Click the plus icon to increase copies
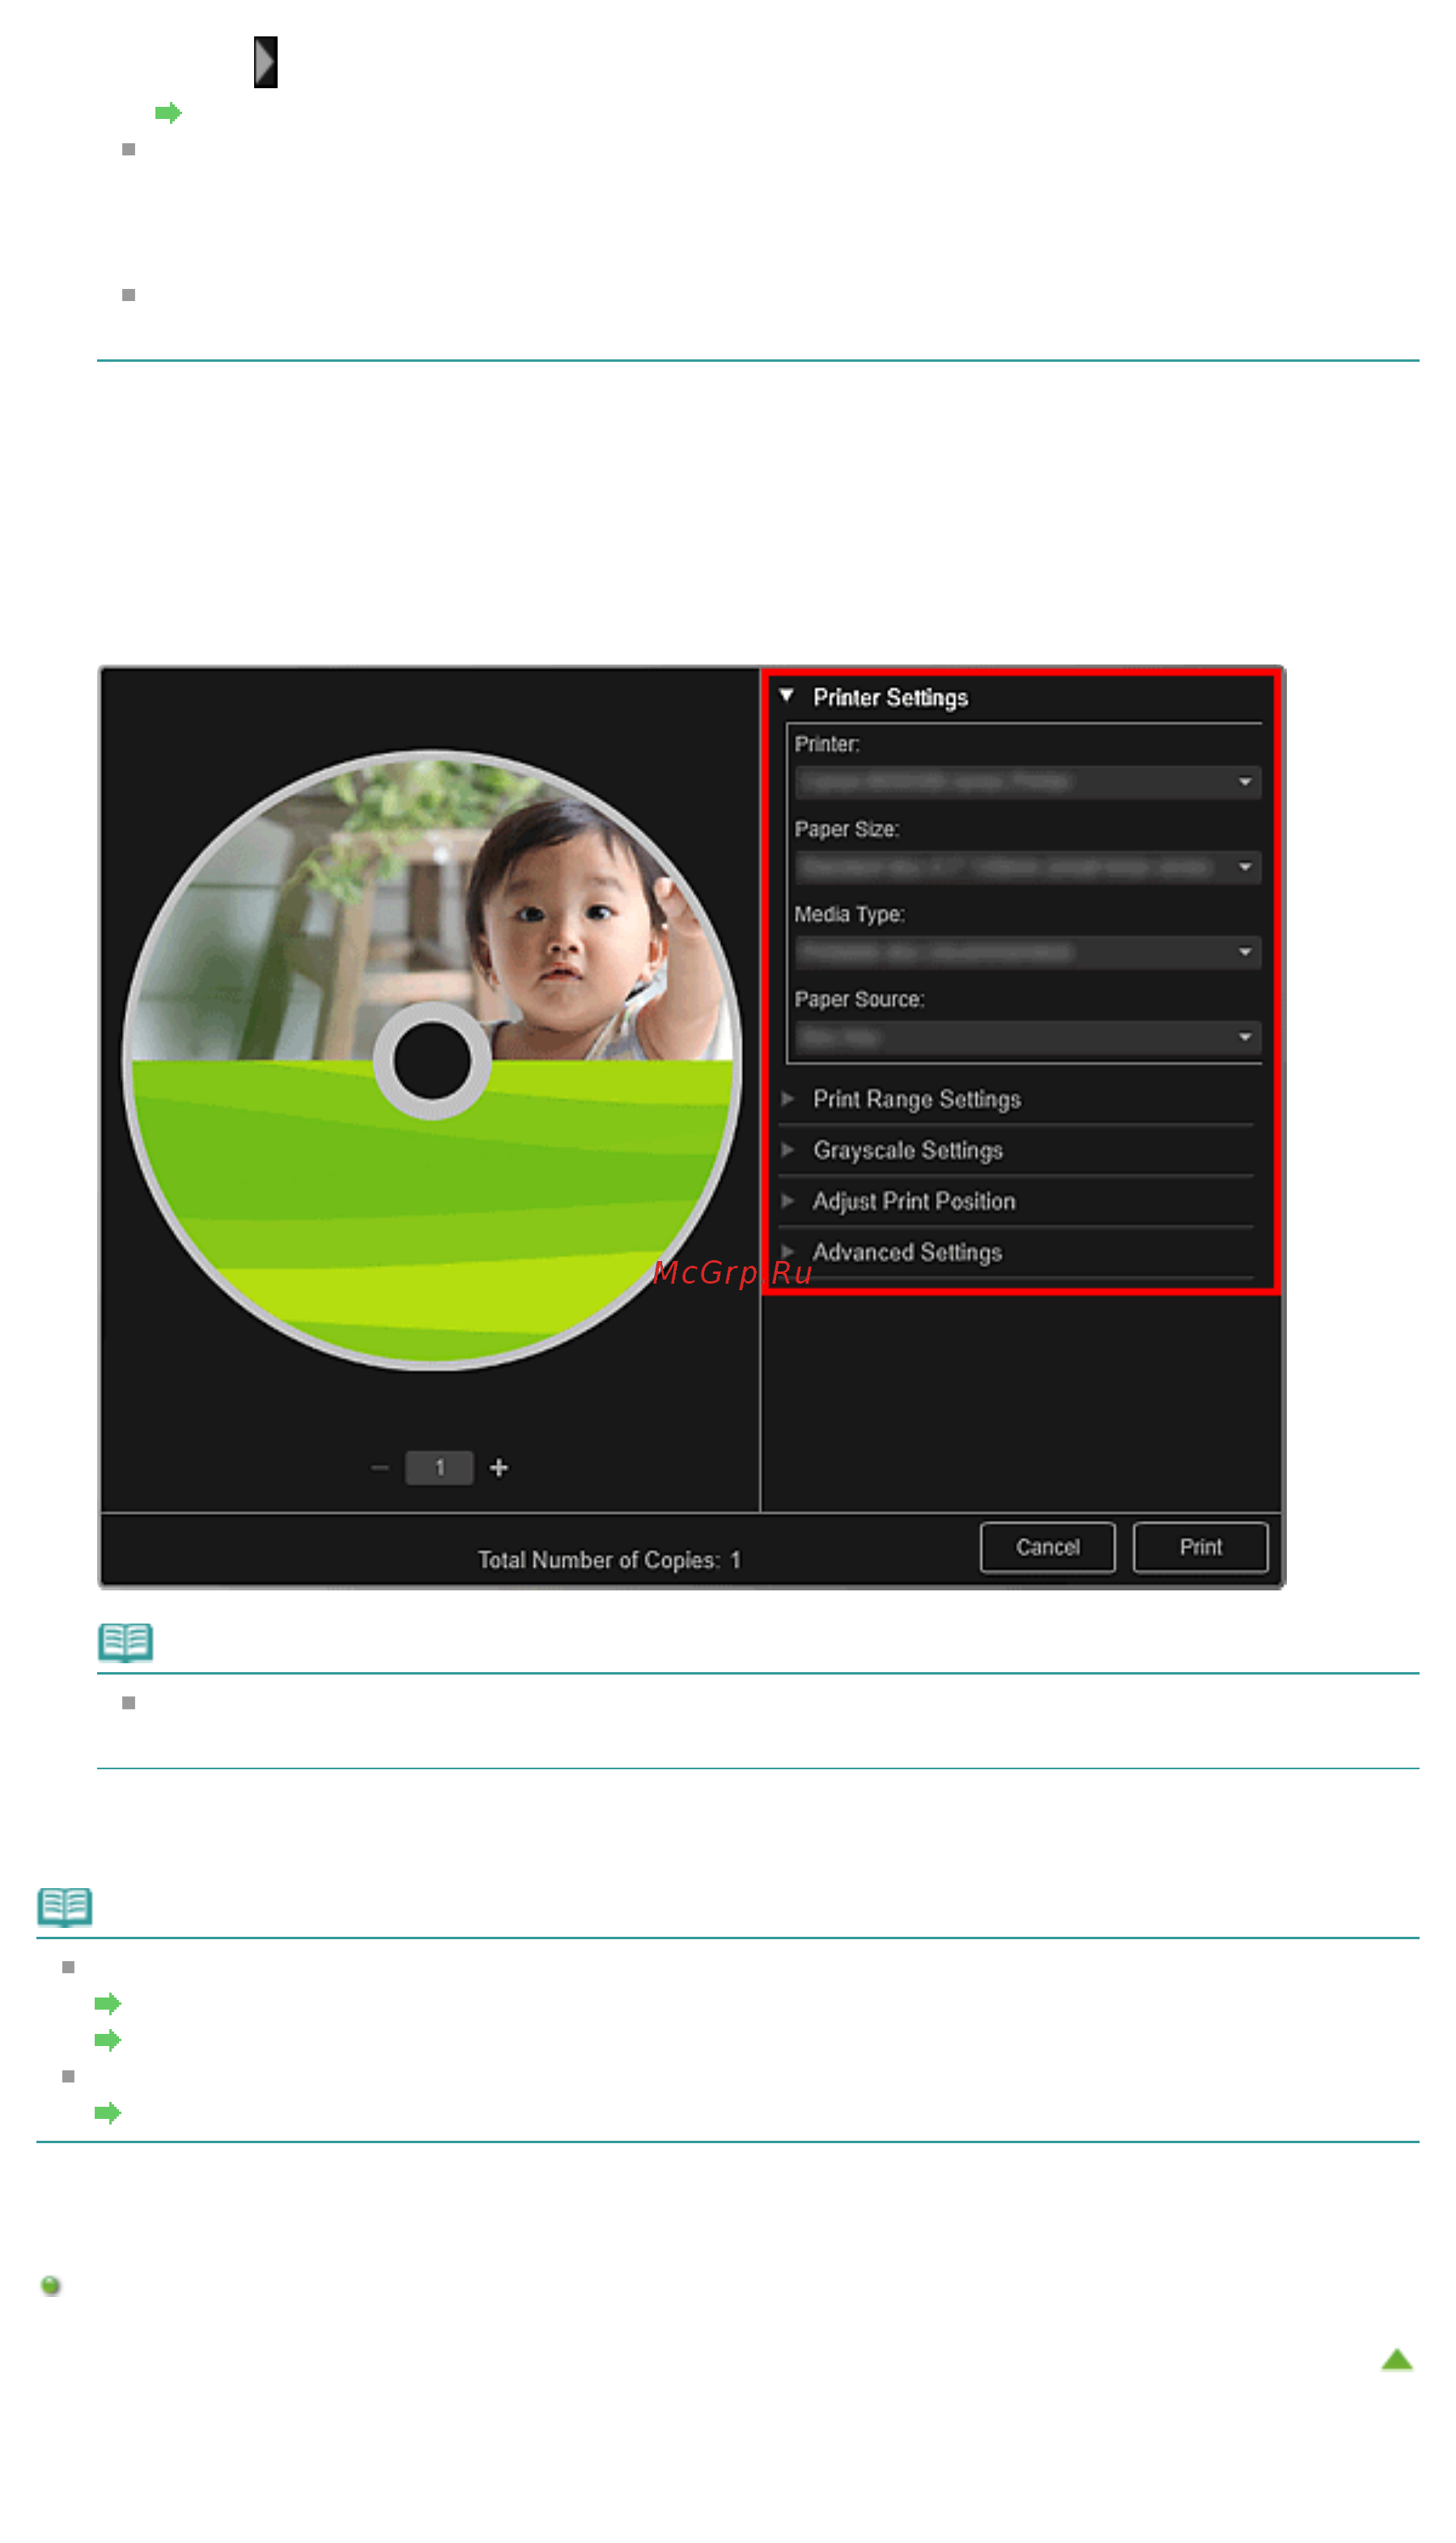The image size is (1456, 2543). (499, 1467)
